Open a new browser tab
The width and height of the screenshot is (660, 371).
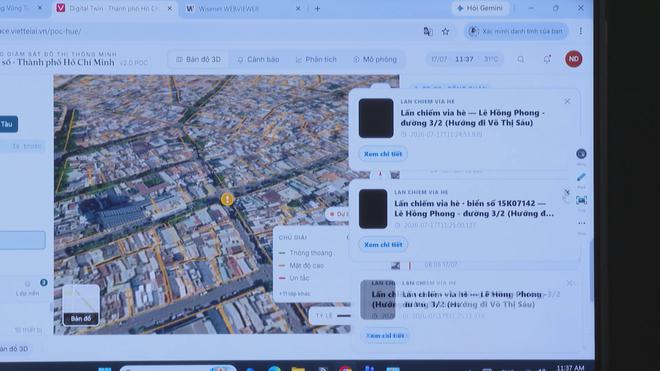[x=317, y=8]
